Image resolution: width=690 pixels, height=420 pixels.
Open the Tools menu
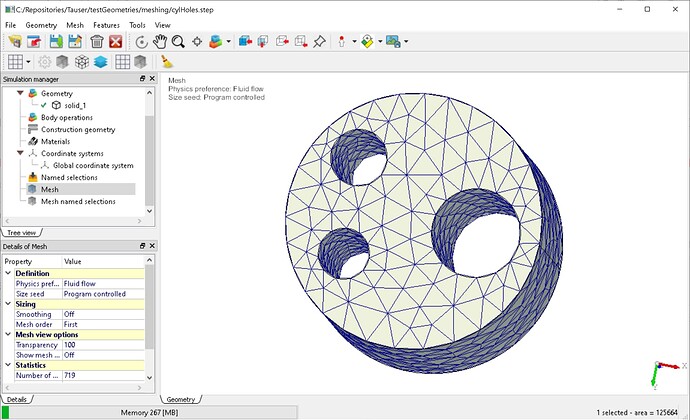137,25
